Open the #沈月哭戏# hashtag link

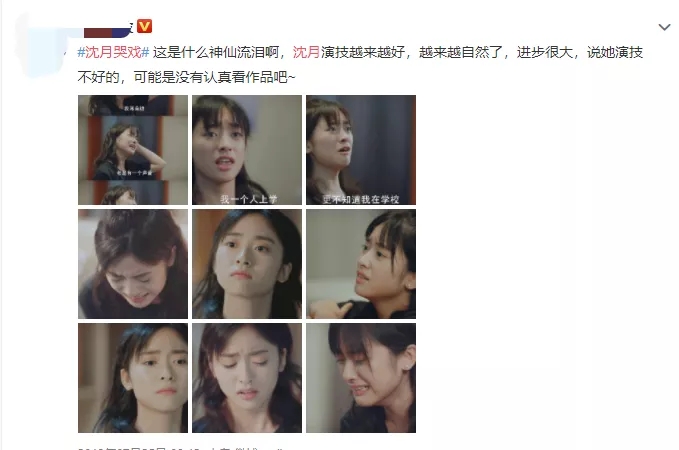[x=113, y=52]
